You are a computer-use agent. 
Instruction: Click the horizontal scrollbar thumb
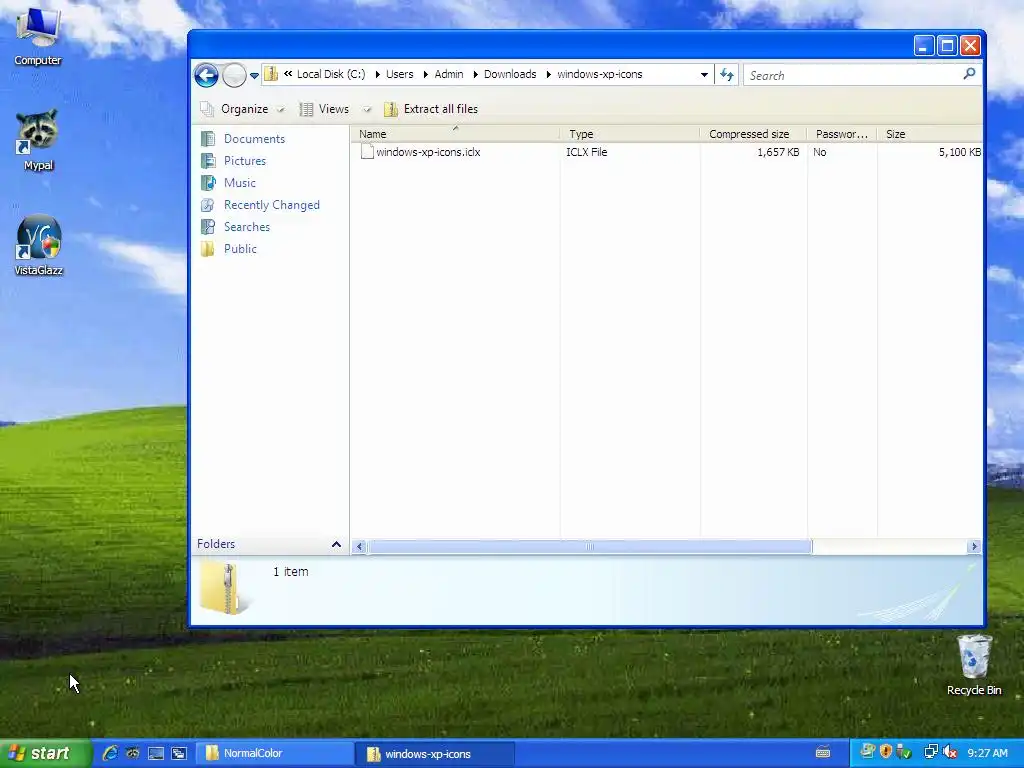pyautogui.click(x=590, y=547)
